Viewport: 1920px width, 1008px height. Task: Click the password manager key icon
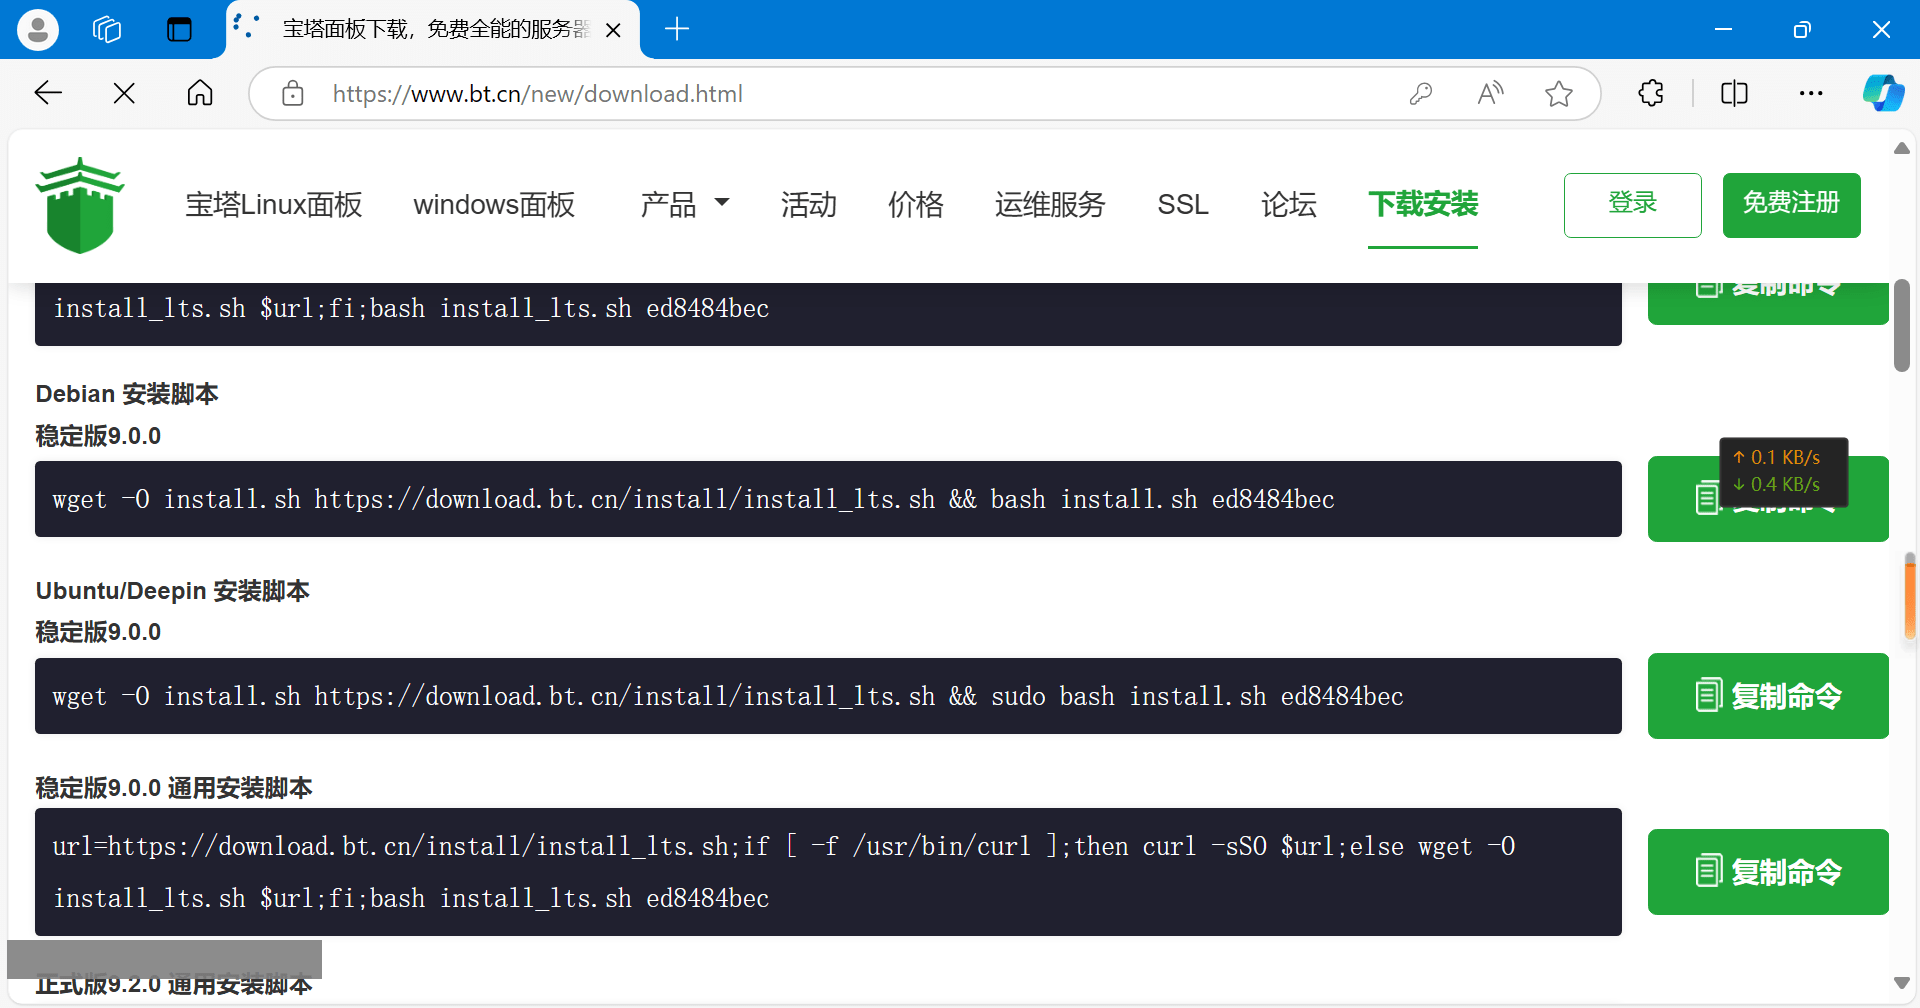pos(1421,94)
